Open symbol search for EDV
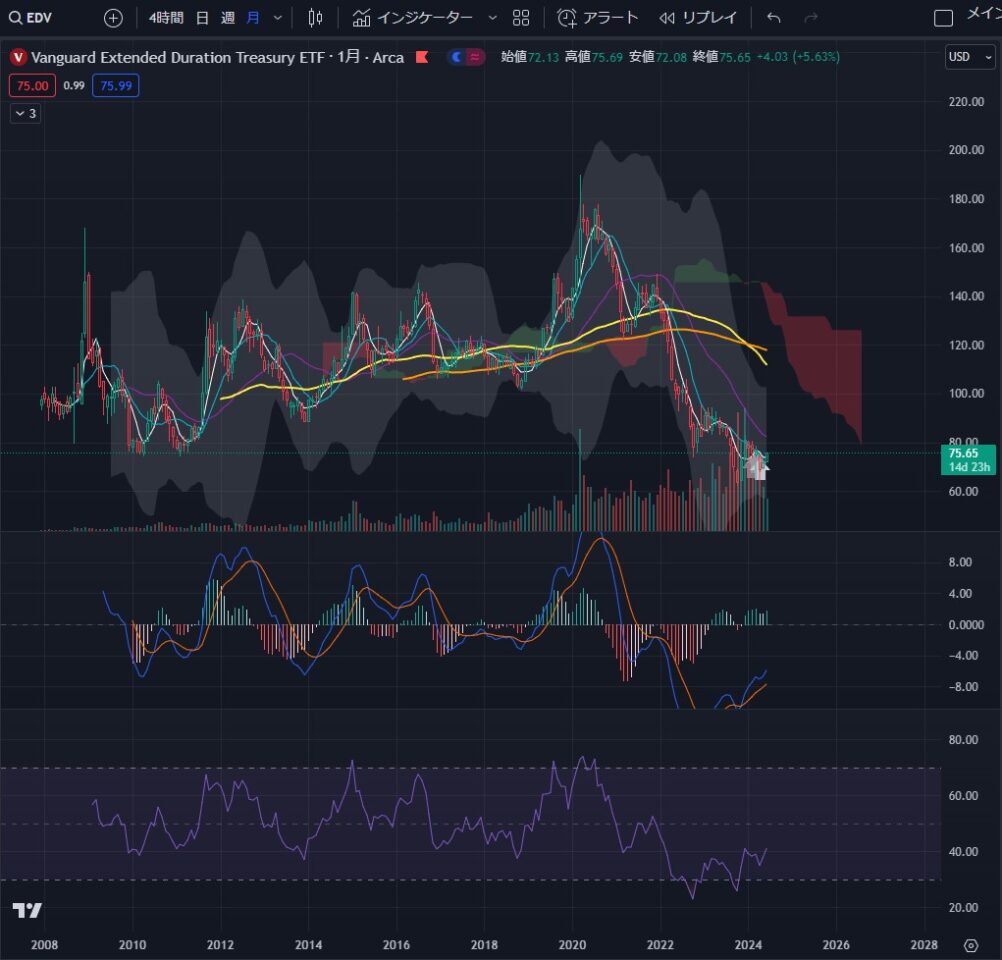 (31, 18)
